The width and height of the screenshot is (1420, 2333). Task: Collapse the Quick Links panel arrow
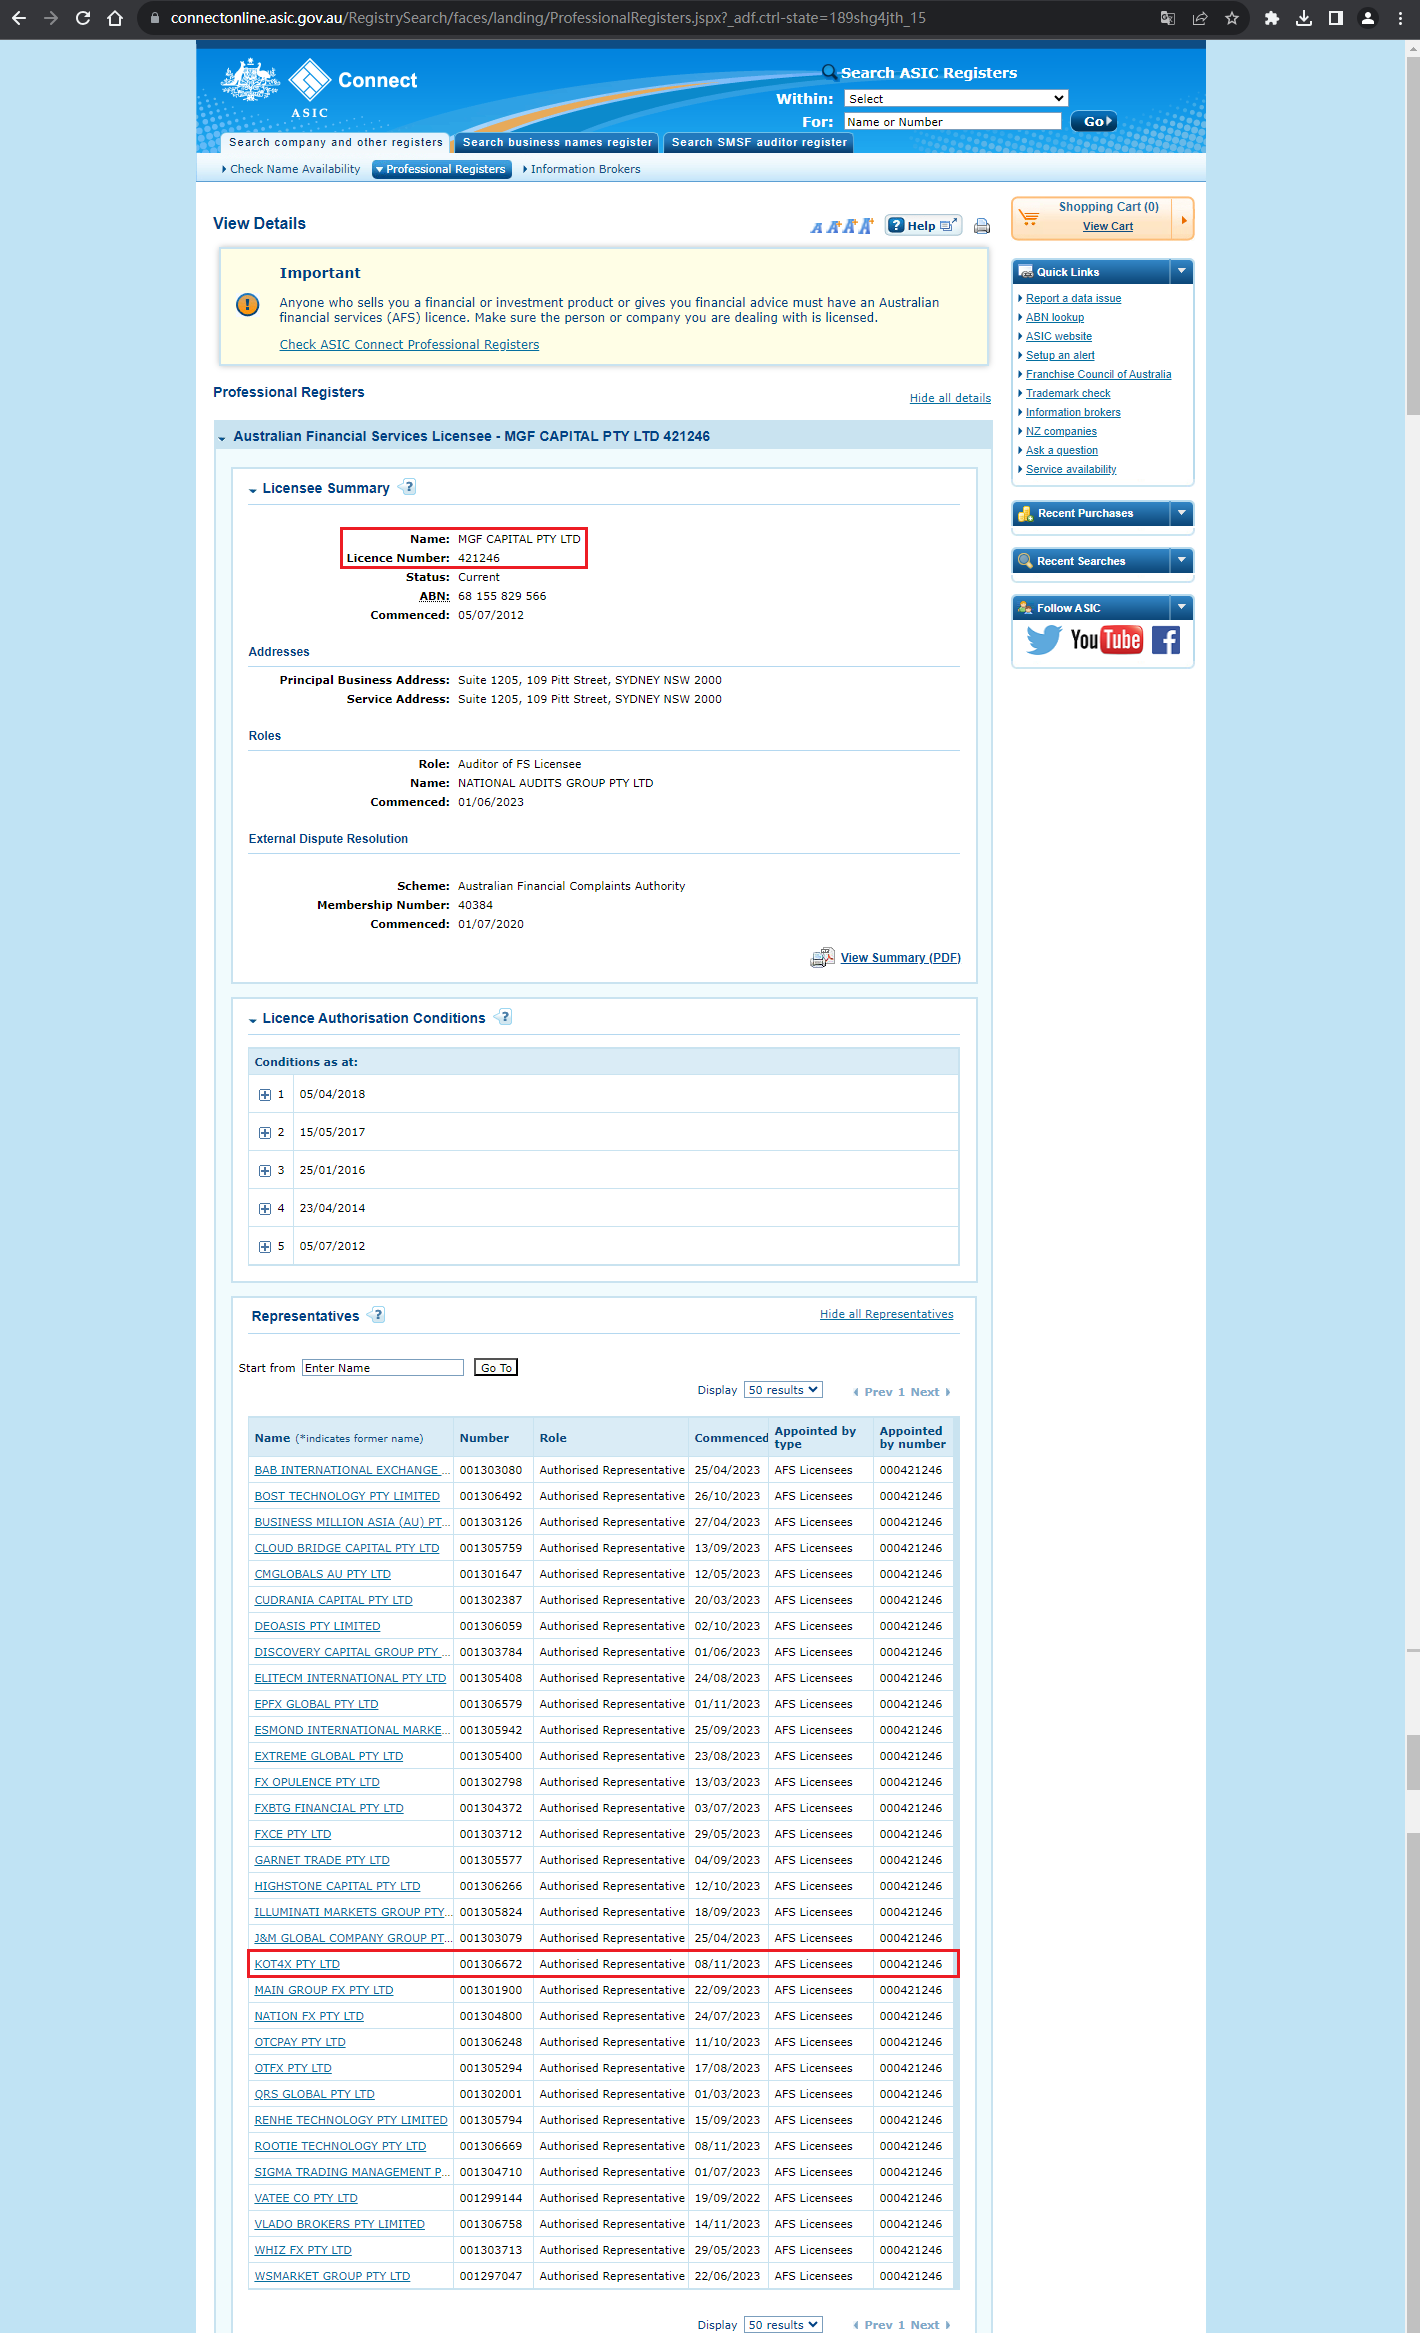pos(1182,271)
